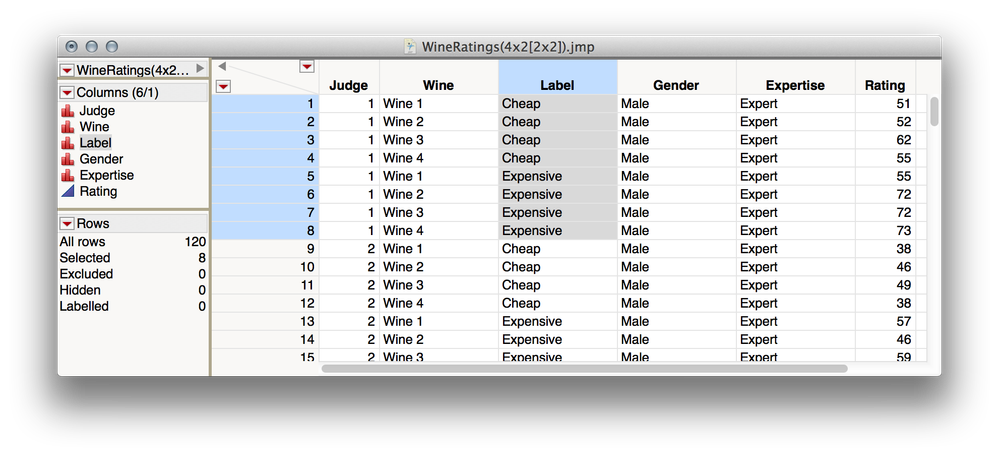Open the row-area red triangle menu
This screenshot has height=456, width=999.
coord(224,86)
